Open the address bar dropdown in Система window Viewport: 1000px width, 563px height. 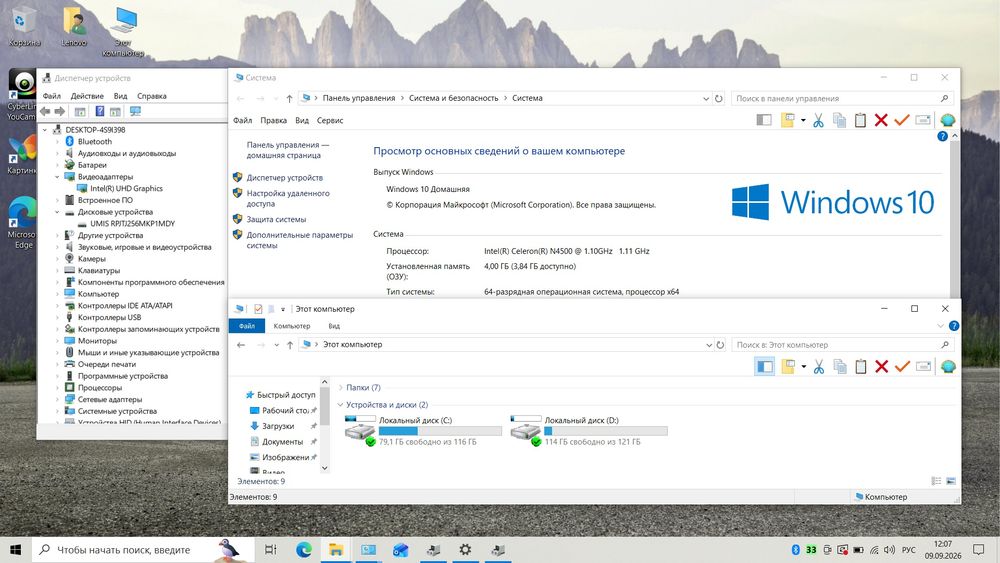click(x=706, y=98)
